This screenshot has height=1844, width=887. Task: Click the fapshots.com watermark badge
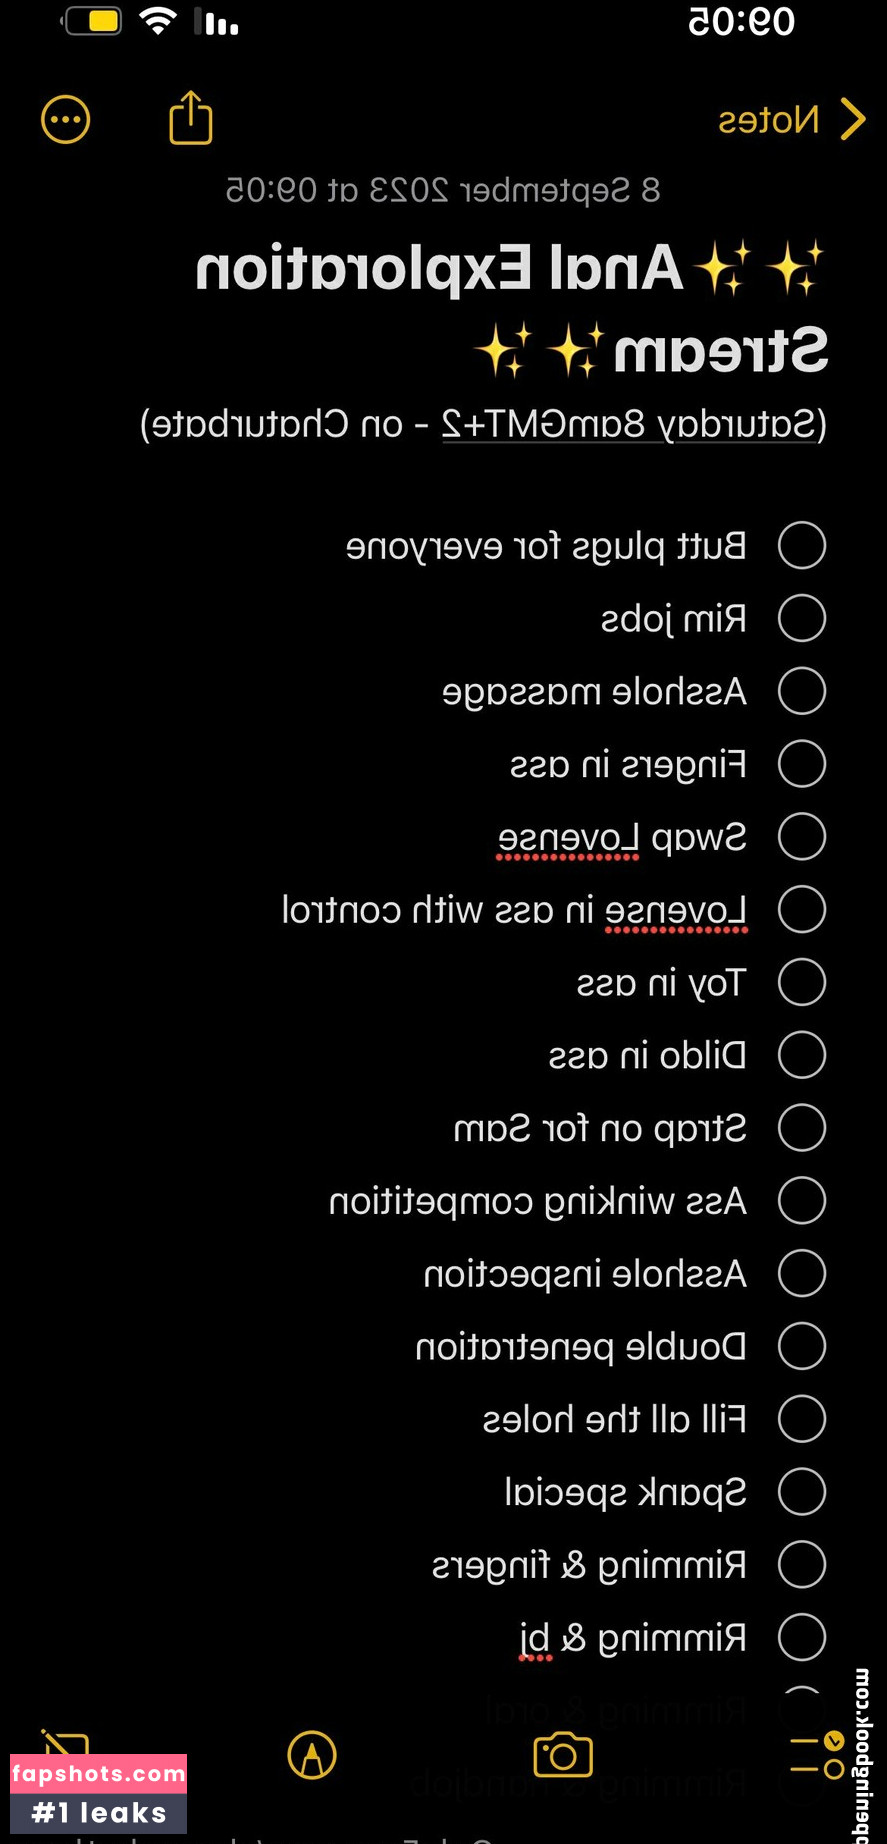(x=98, y=1793)
